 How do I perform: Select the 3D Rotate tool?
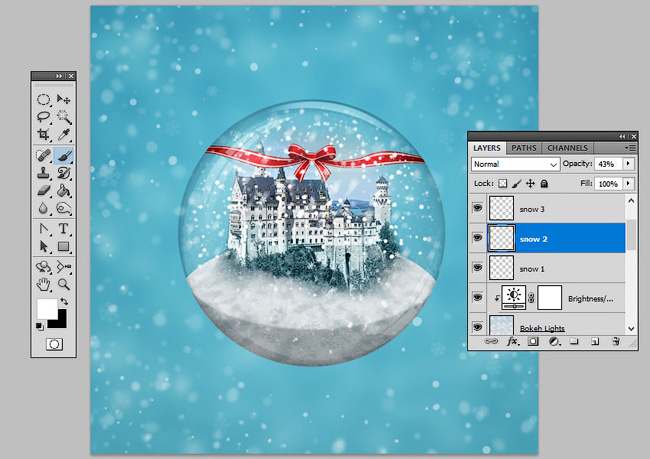click(x=44, y=267)
